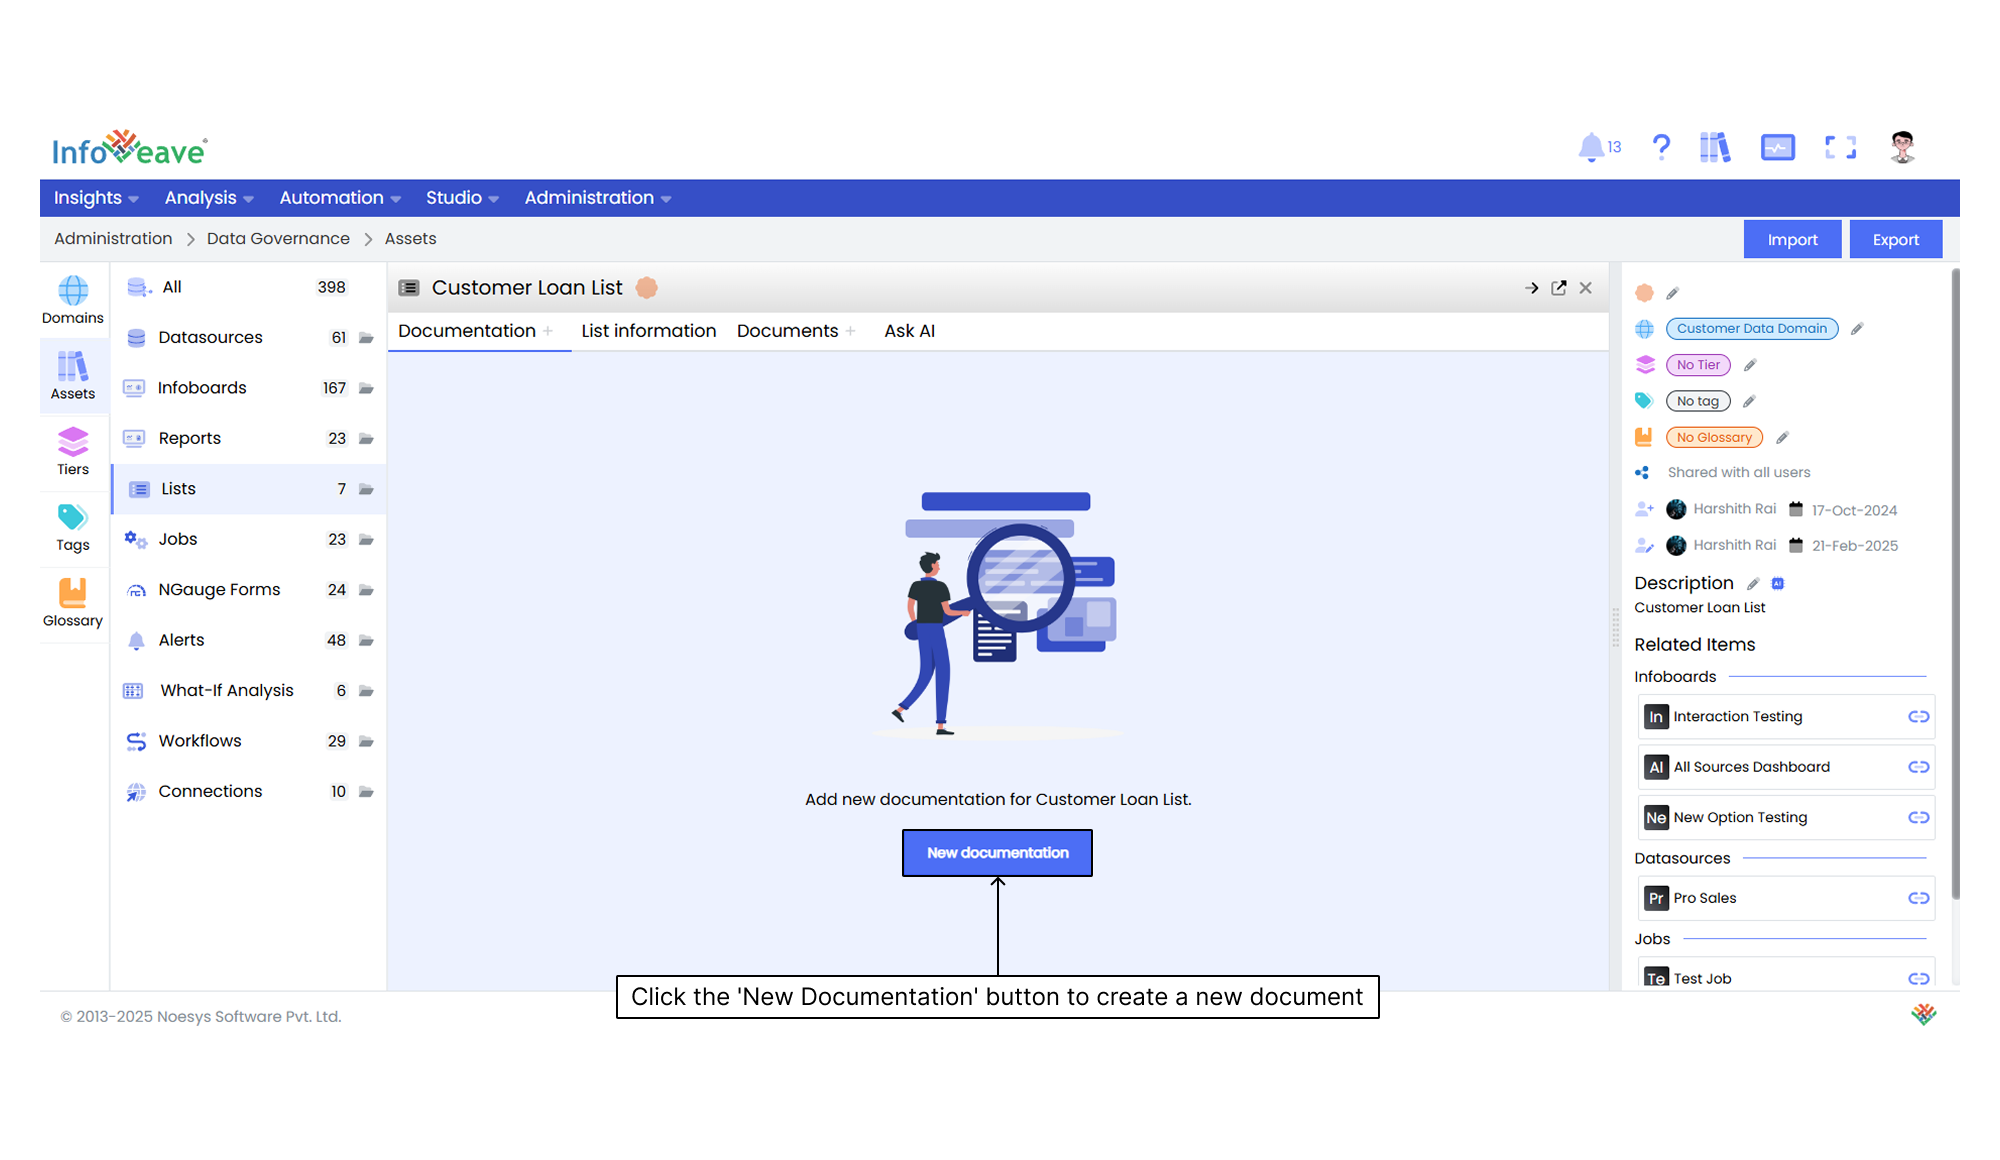Viewport: 2000px width, 1160px height.
Task: Edit the certification badge pencil icon
Action: 1672,293
